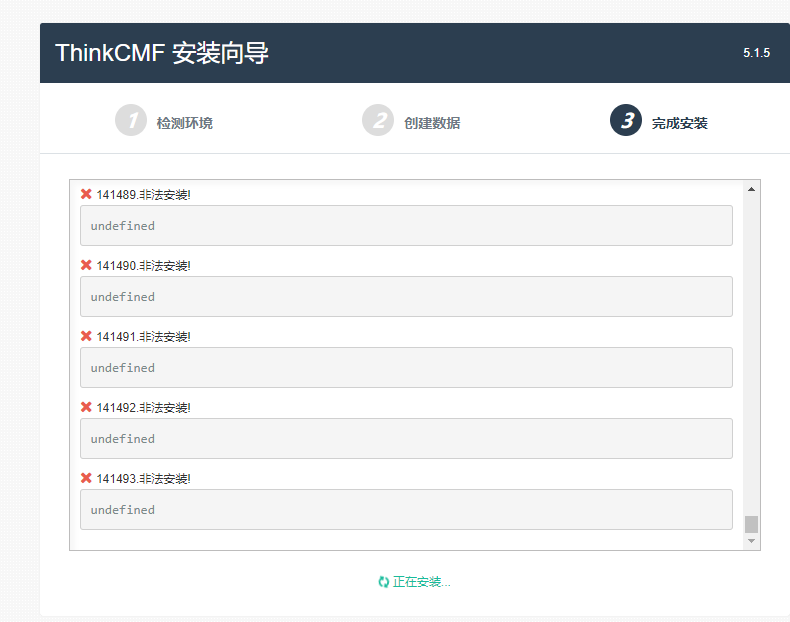Image resolution: width=790 pixels, height=622 pixels.
Task: Click the undefined box under 141489
Action: pyautogui.click(x=406, y=226)
